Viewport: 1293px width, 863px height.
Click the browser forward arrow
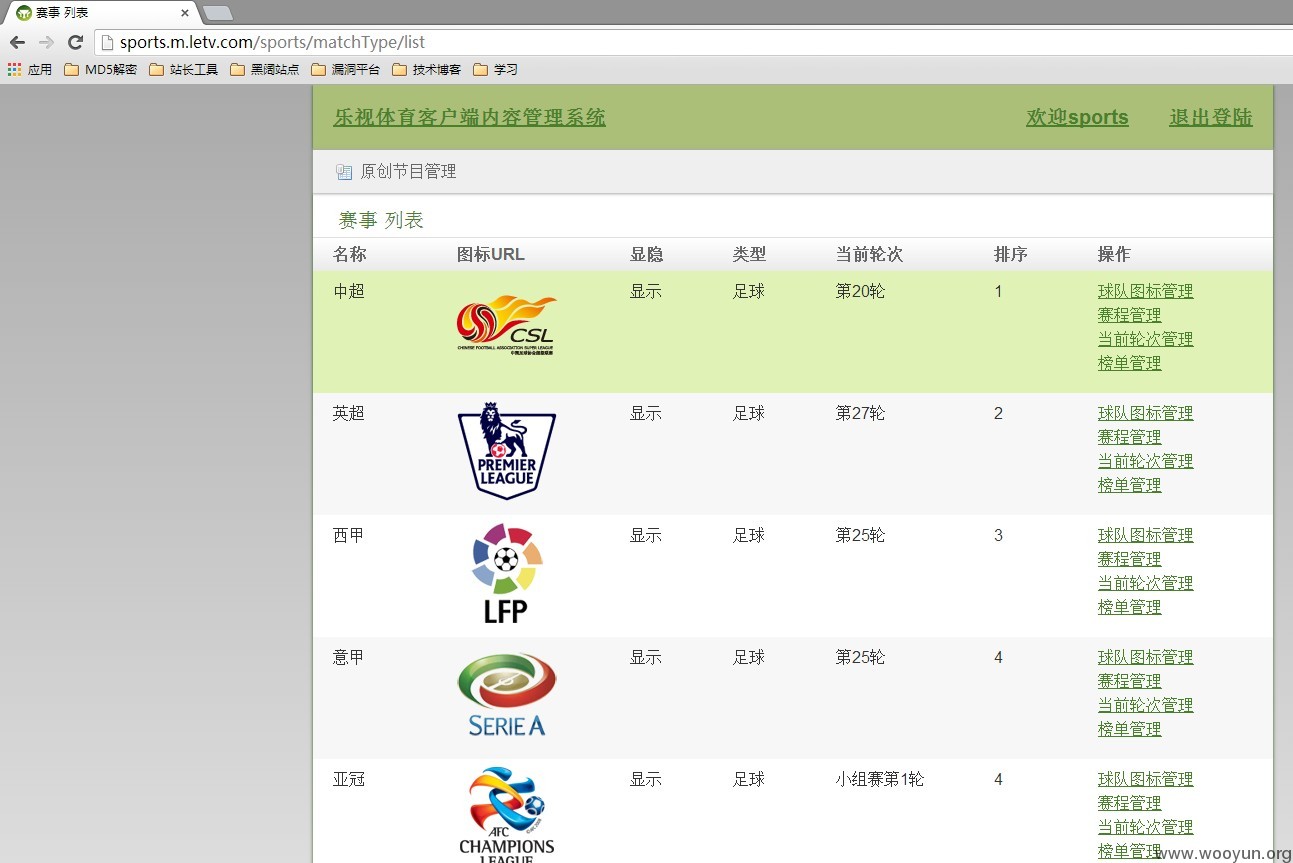(x=46, y=42)
